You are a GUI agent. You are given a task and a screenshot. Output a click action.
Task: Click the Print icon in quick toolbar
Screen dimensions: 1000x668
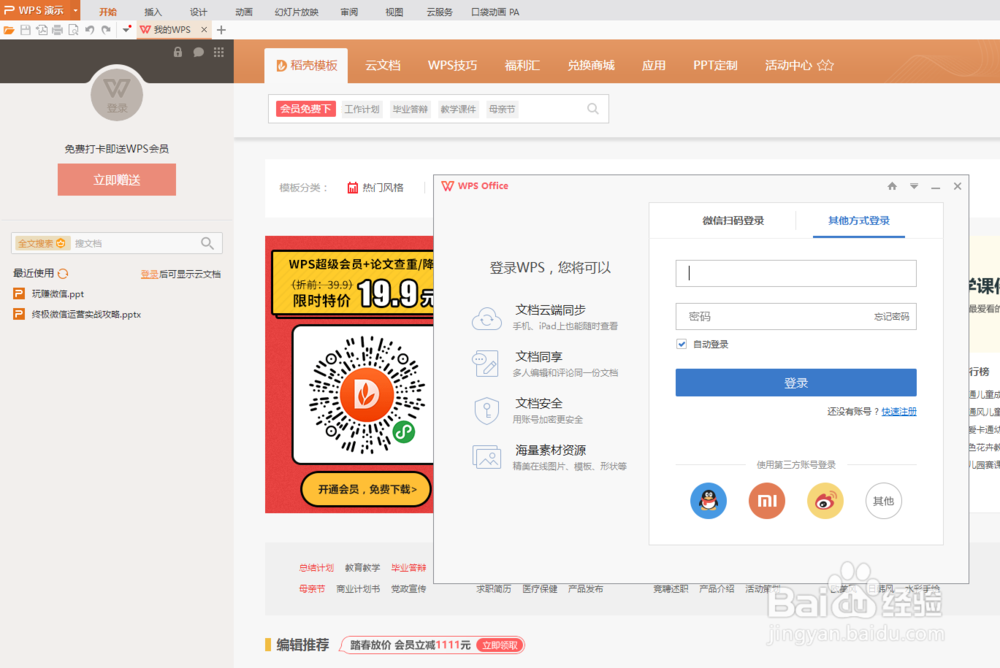point(57,30)
